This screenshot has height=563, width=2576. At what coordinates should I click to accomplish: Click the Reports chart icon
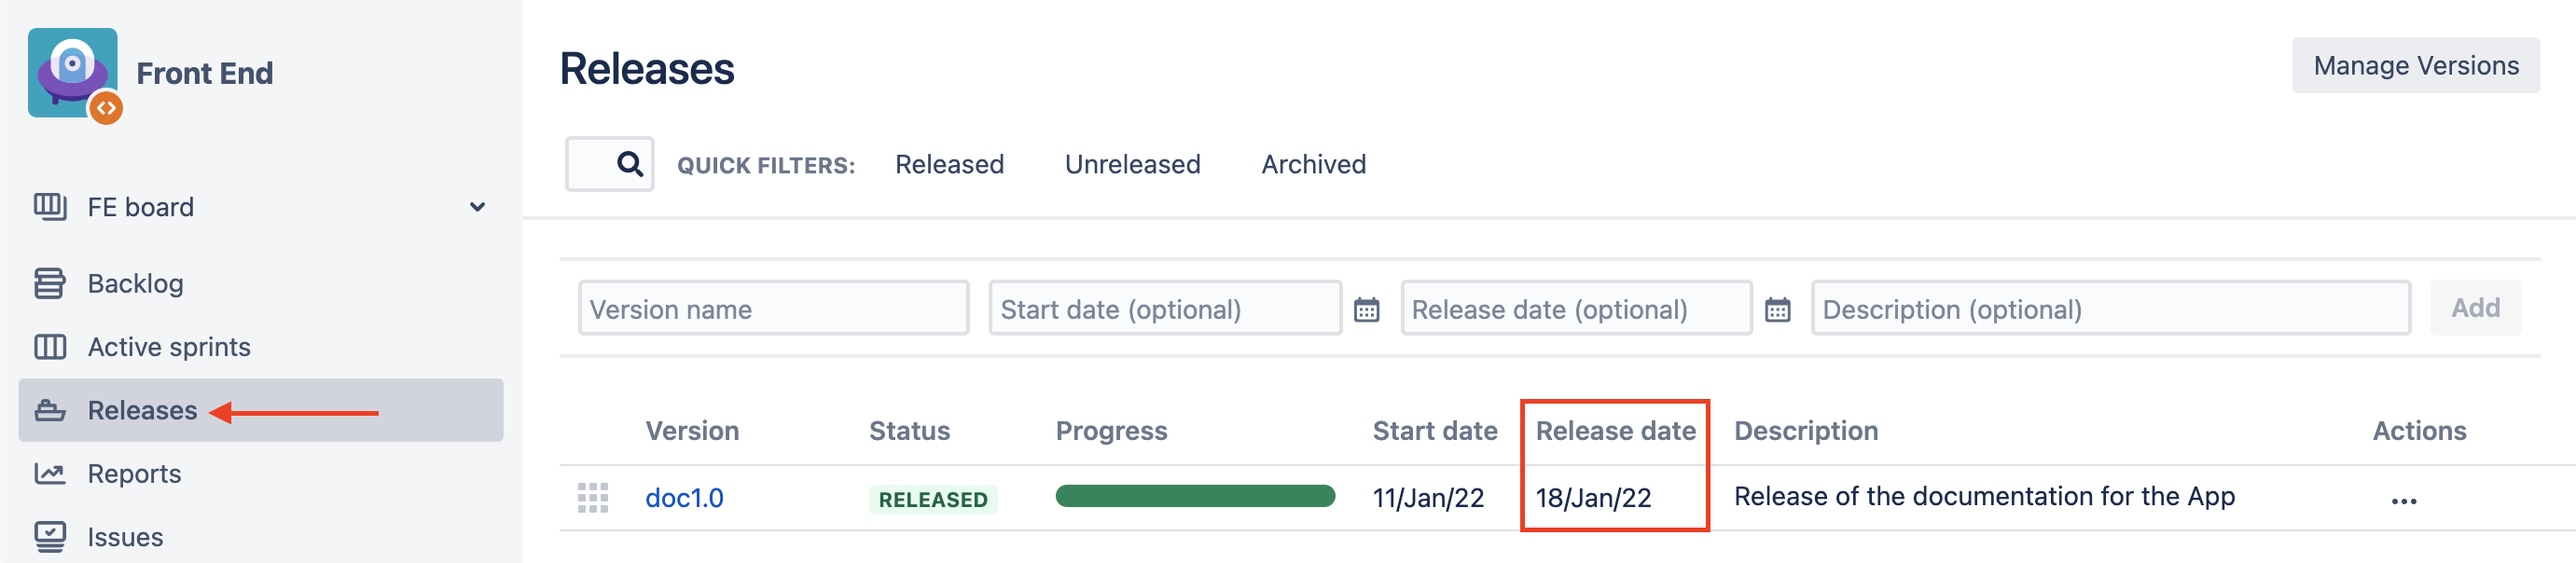50,473
